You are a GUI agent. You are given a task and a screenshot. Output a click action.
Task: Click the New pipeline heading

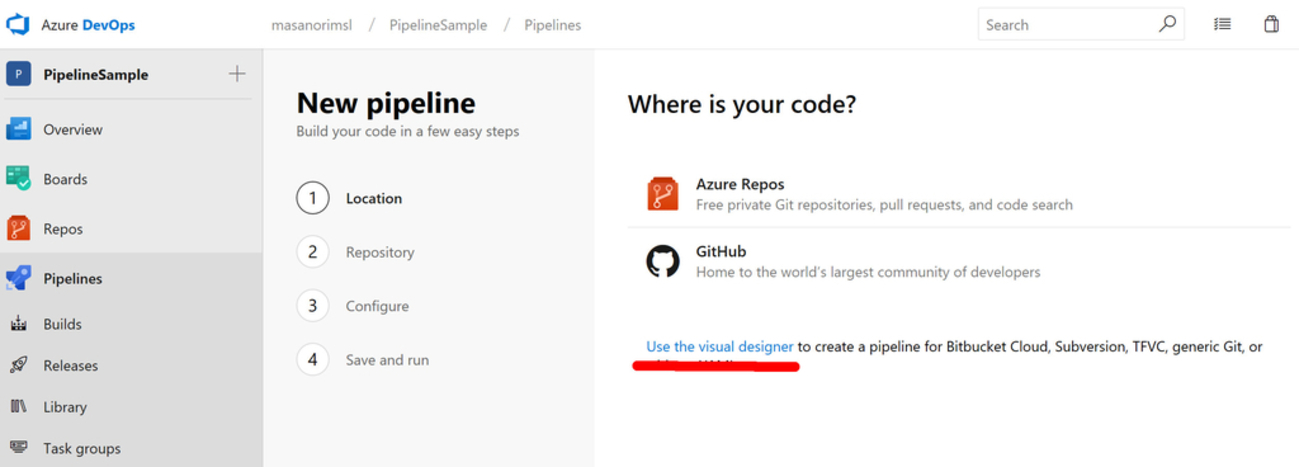[386, 103]
